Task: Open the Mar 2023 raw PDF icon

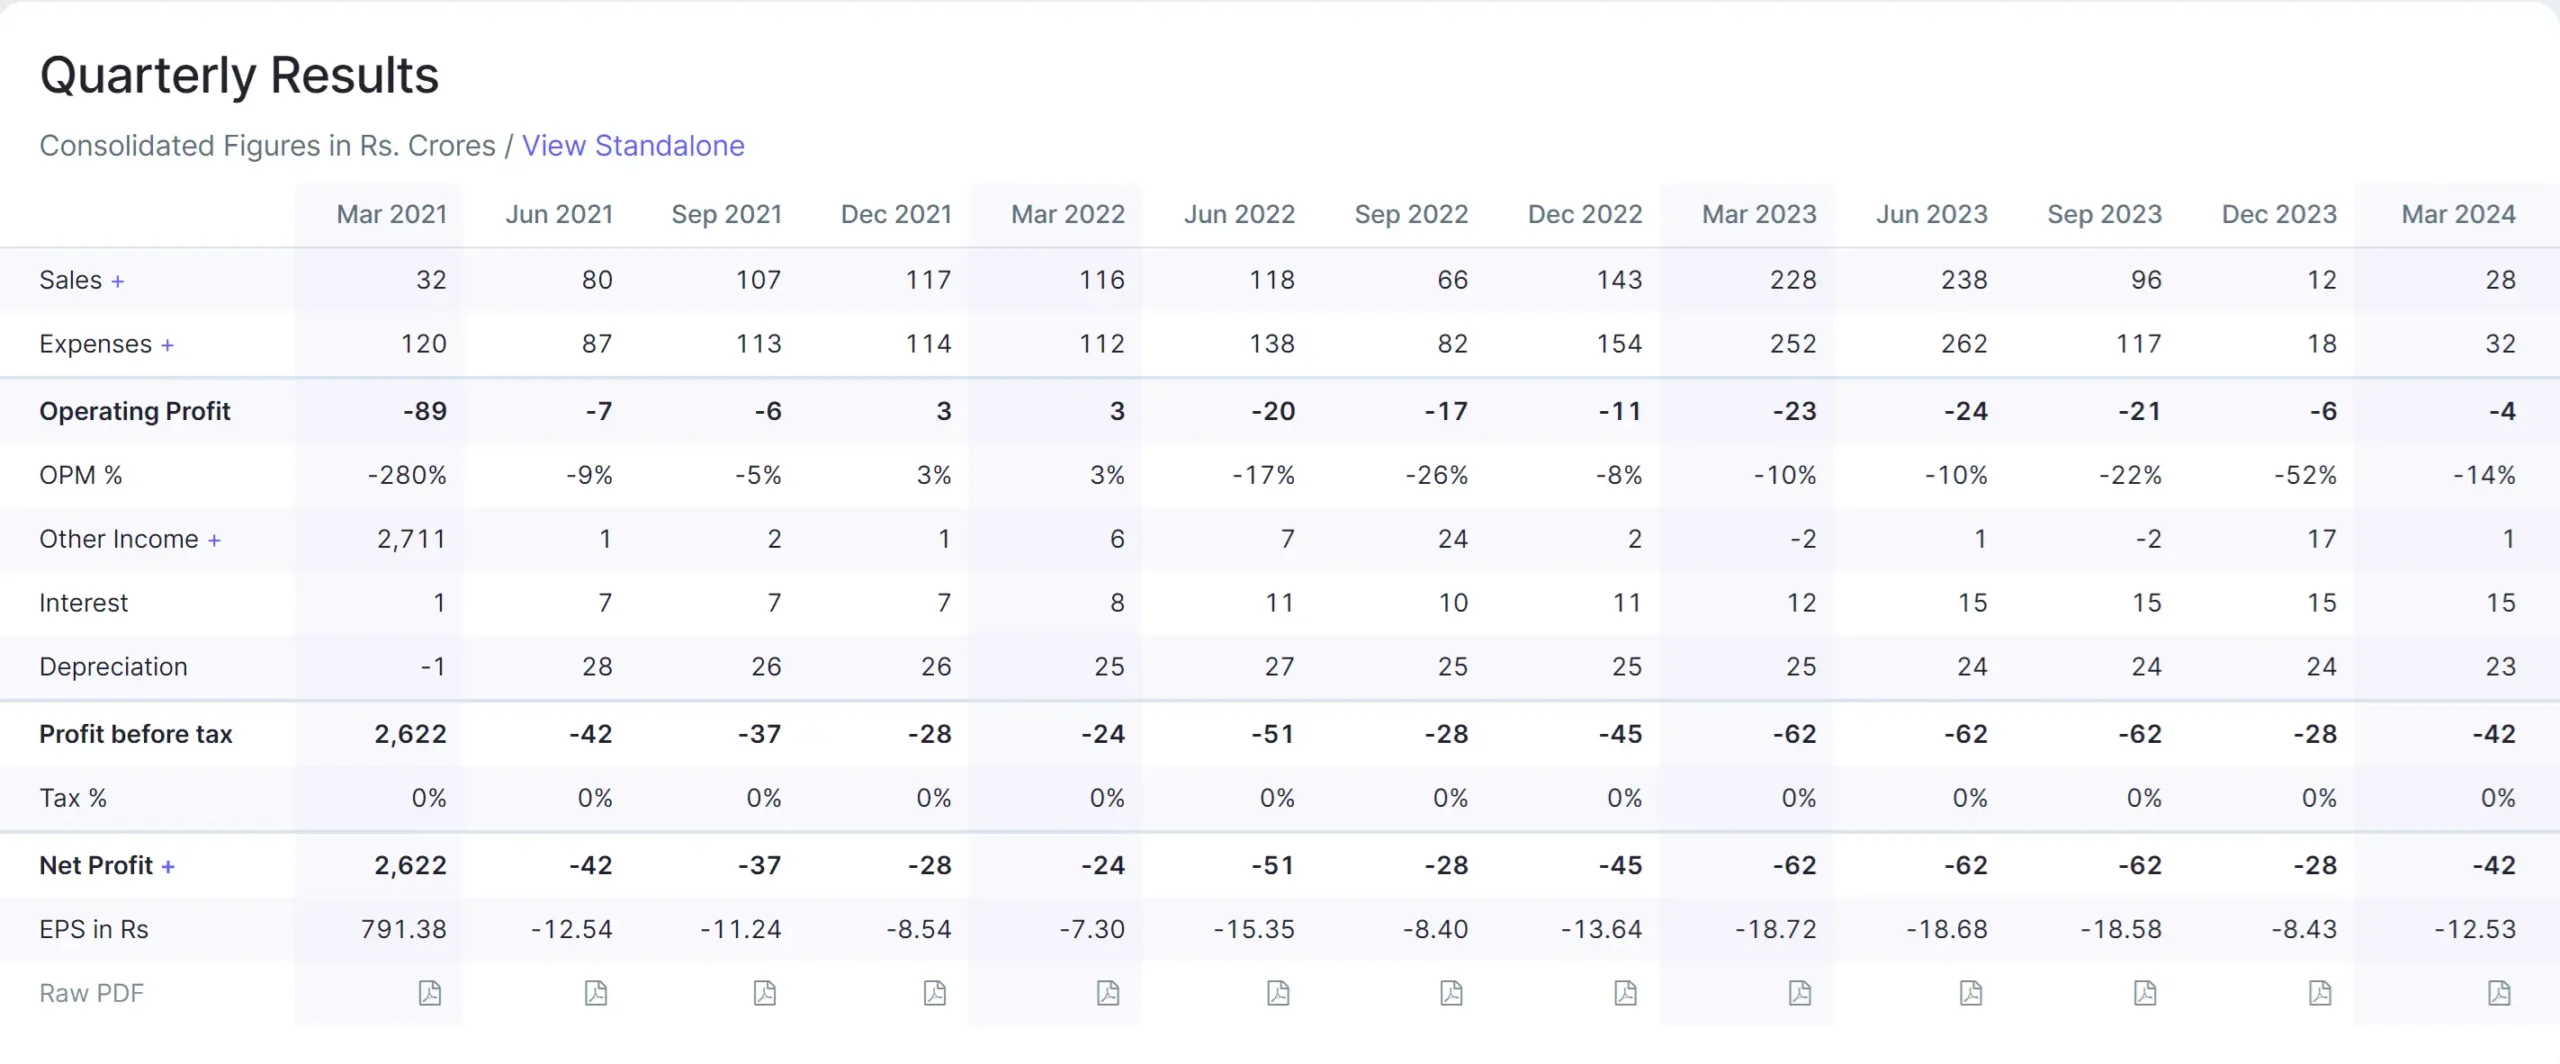Action: 1800,993
